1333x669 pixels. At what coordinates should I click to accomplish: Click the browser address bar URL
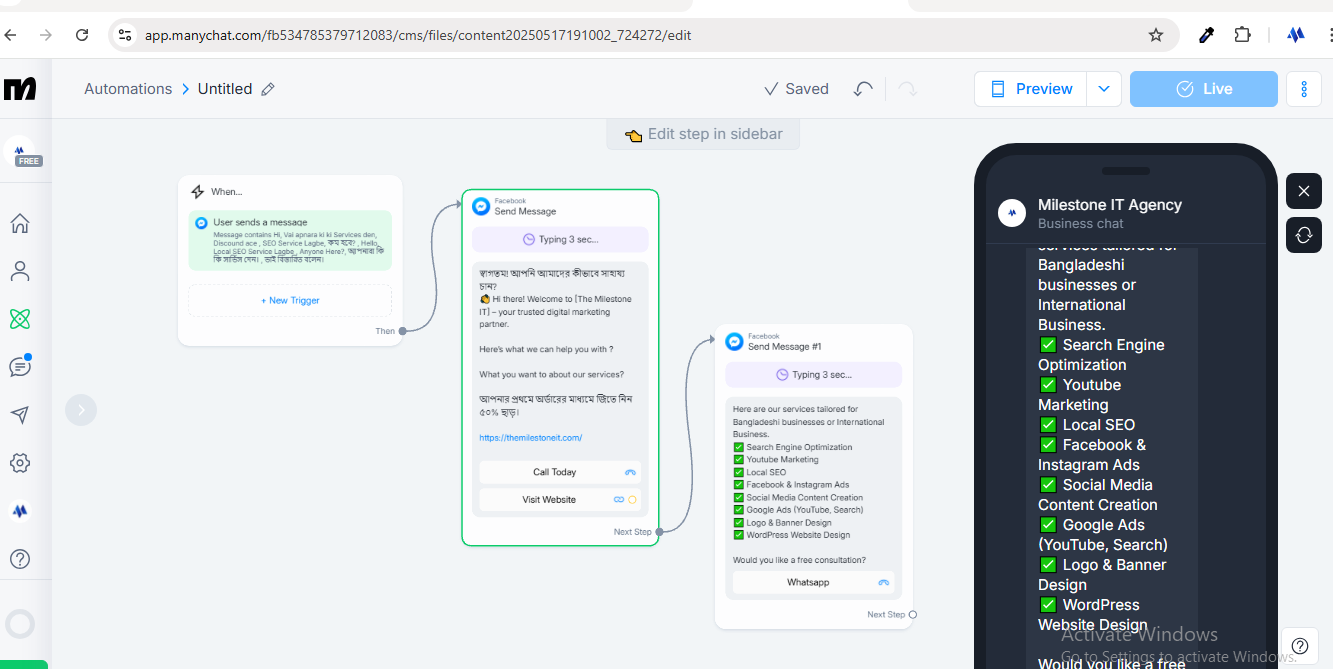click(x=418, y=35)
